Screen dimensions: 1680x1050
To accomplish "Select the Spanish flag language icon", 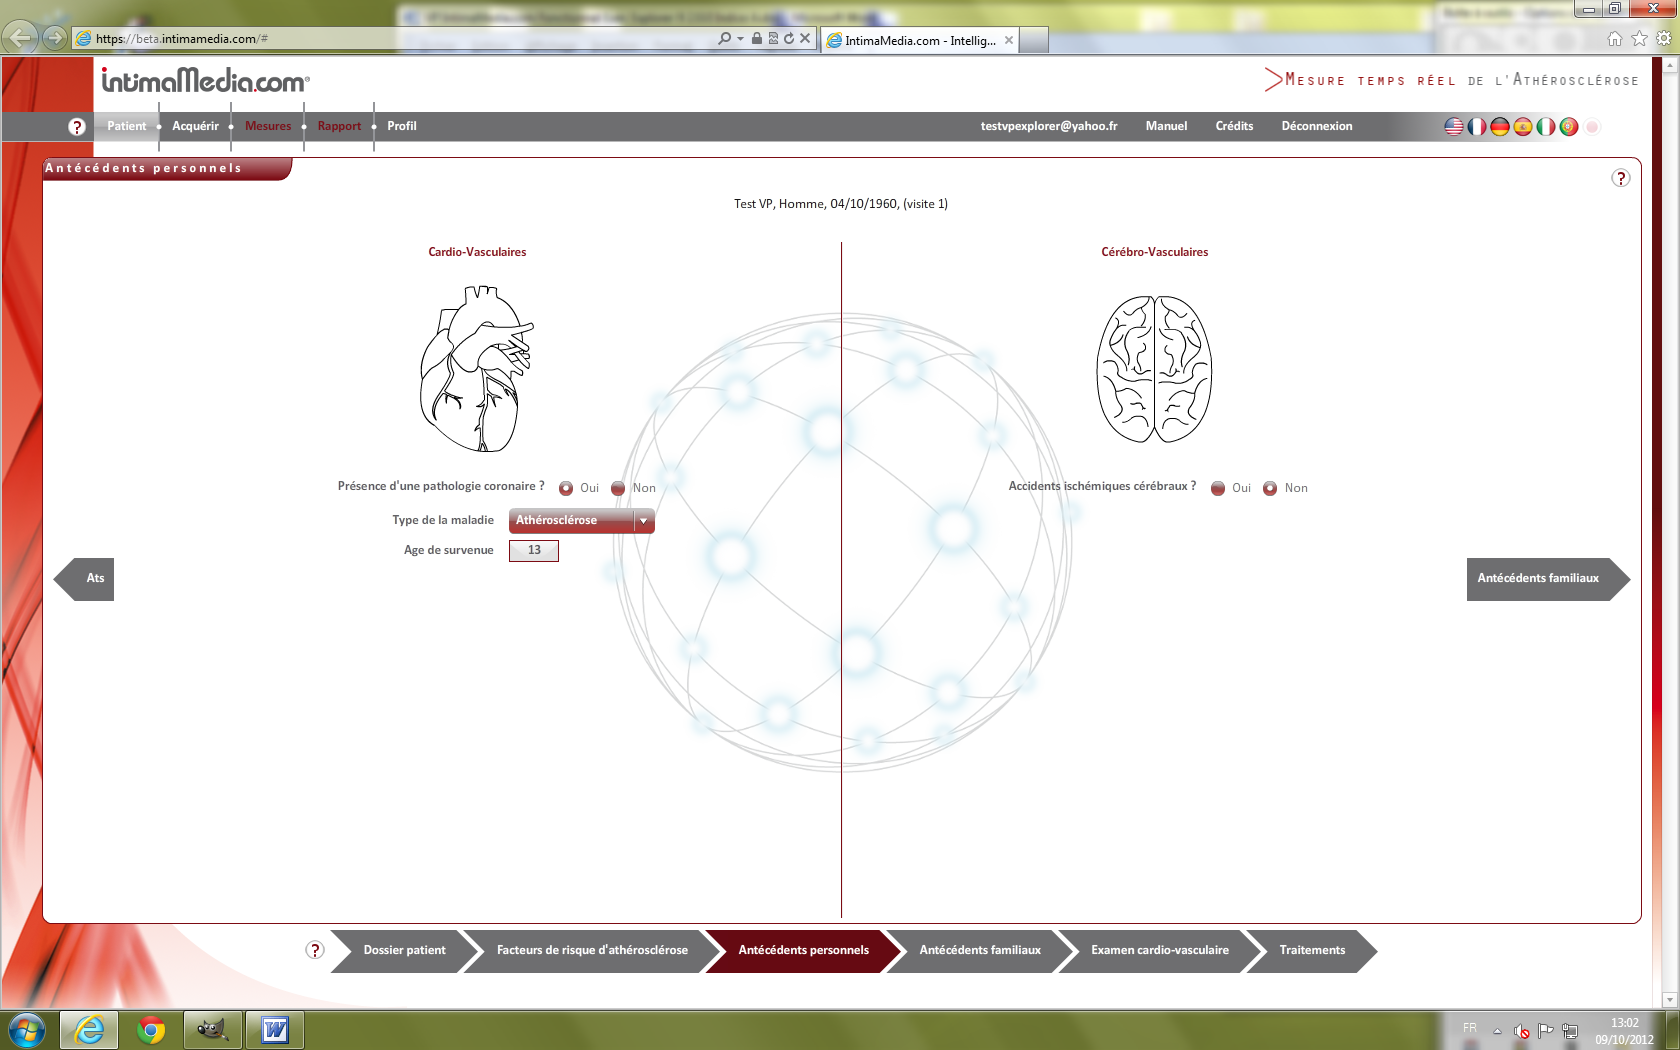I will click(x=1522, y=127).
